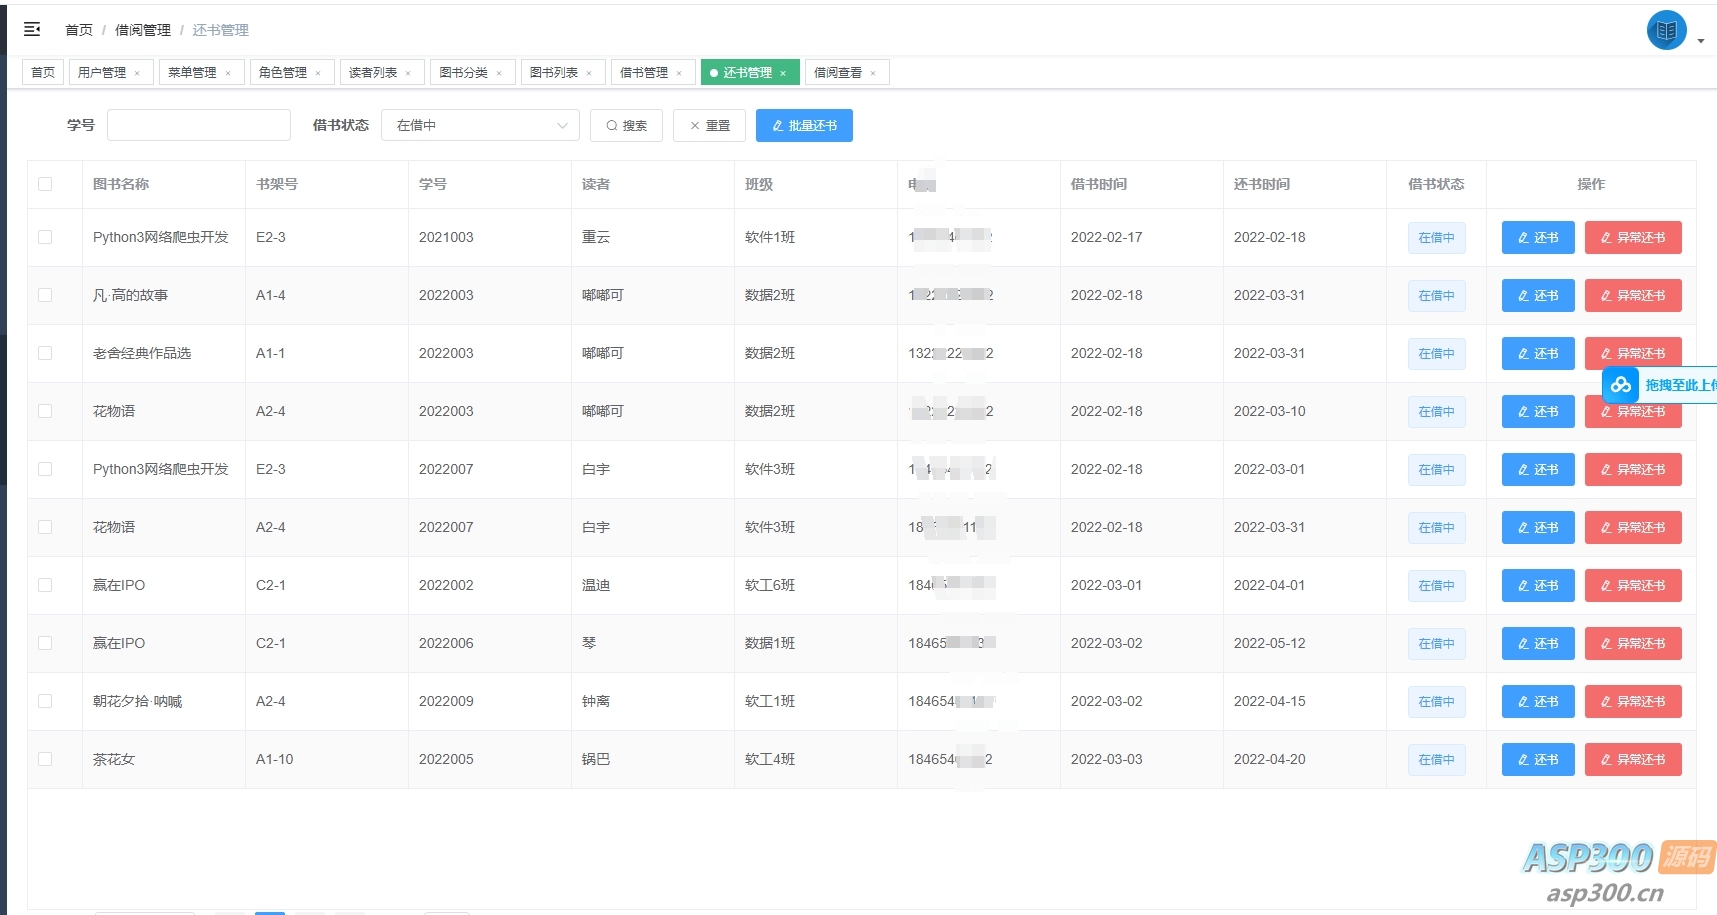Open the 借书状态 dropdown showing 在借中

(480, 125)
